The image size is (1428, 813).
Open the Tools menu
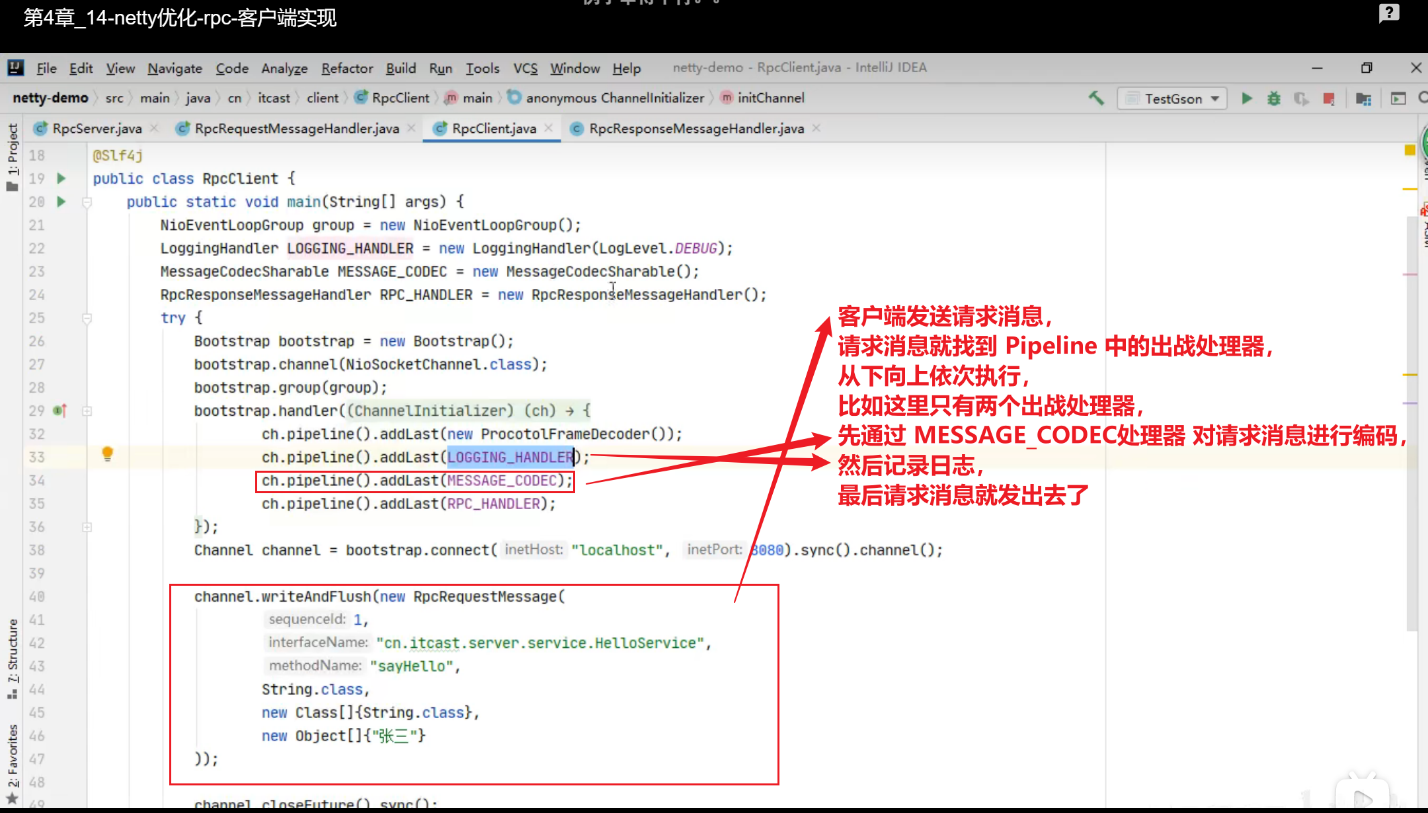pyautogui.click(x=483, y=68)
